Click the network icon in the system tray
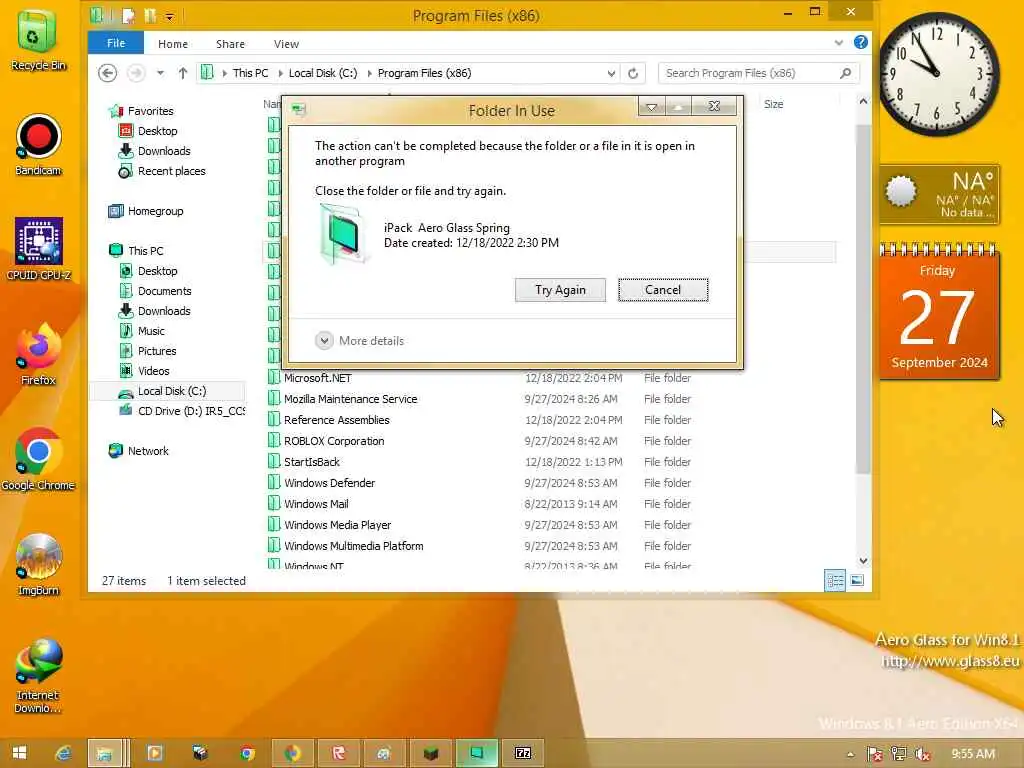 point(899,754)
